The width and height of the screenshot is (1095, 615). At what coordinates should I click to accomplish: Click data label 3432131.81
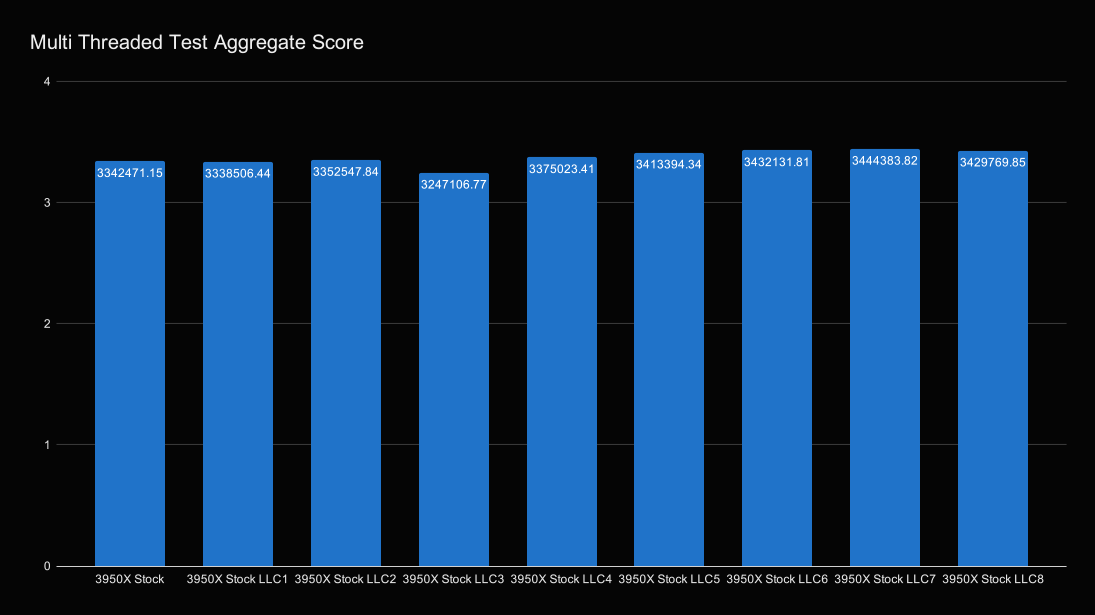[x=777, y=163]
